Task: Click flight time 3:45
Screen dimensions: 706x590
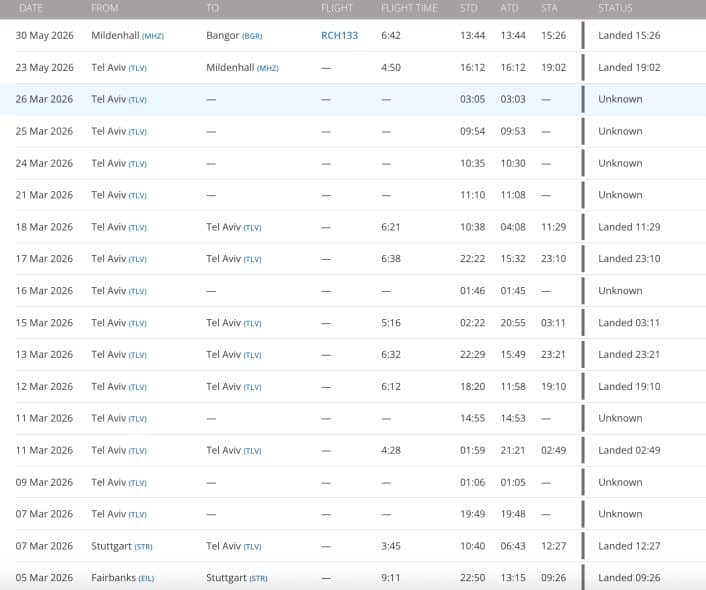Action: (x=390, y=546)
